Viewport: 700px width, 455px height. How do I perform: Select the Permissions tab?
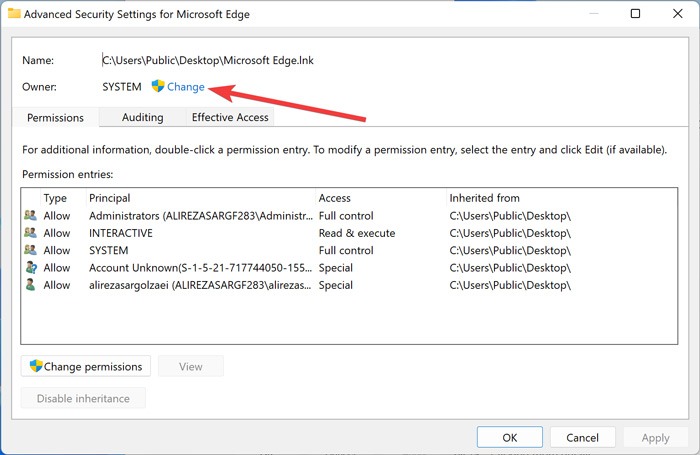click(x=55, y=118)
